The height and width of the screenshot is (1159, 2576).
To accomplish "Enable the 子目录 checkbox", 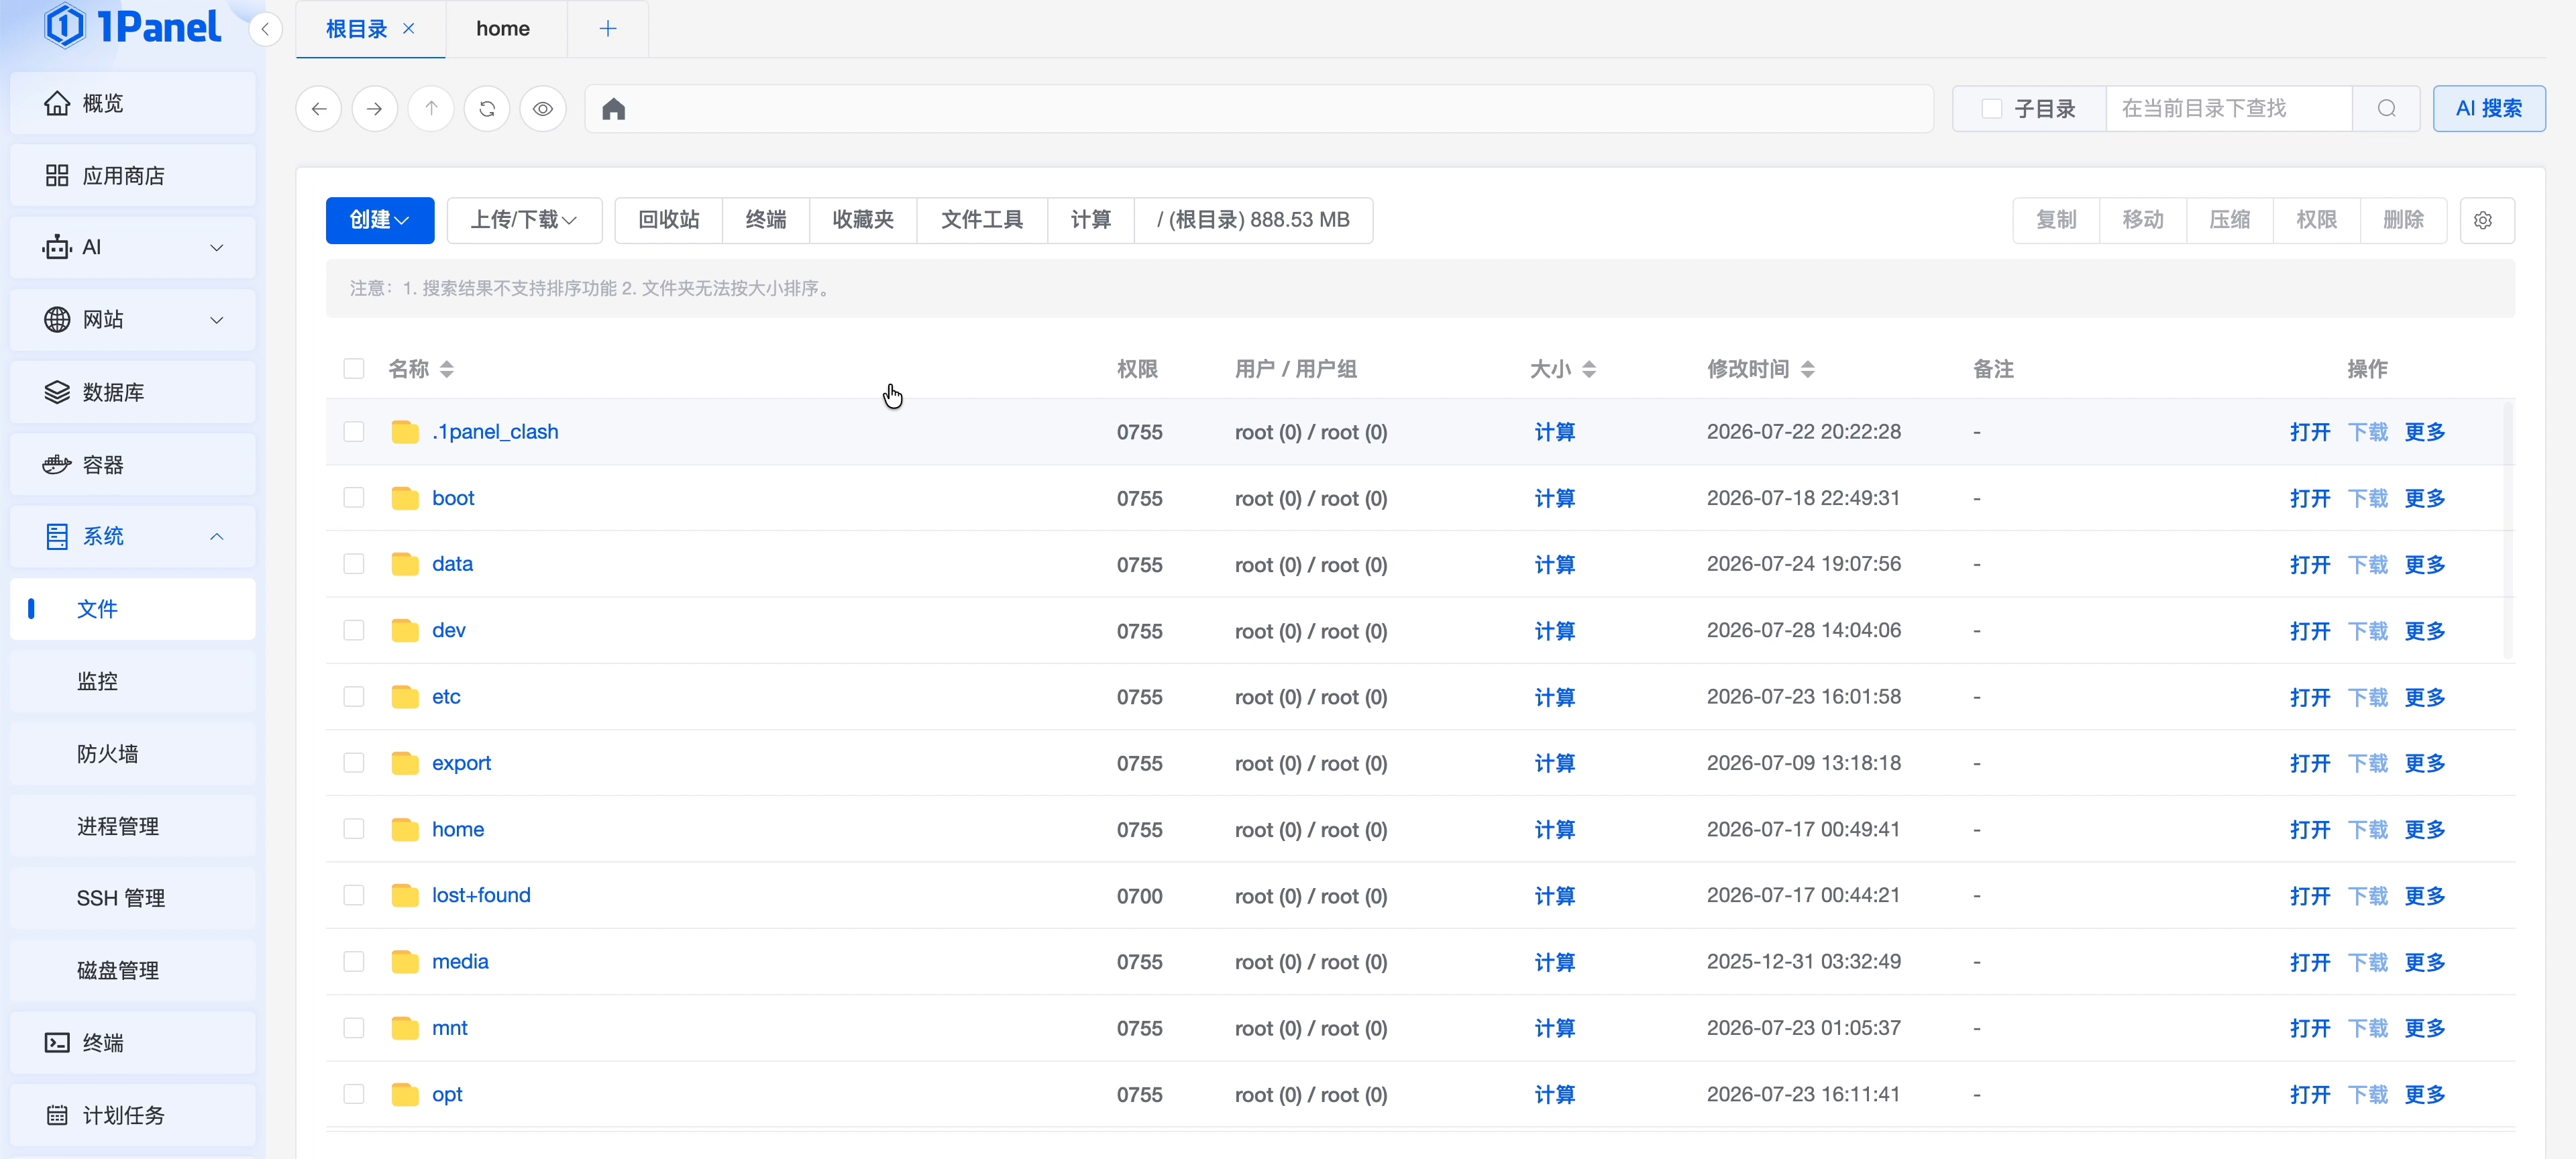I will 1991,109.
